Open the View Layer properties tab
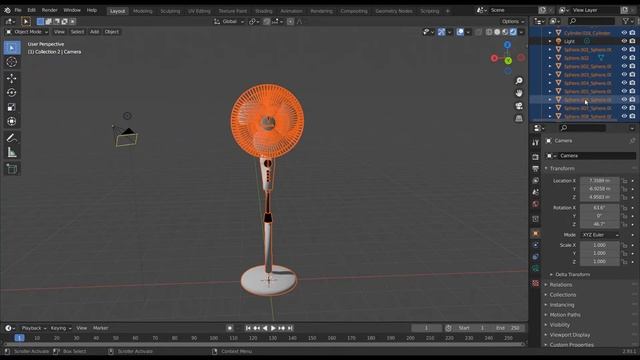Viewport: 640px width, 360px height. click(536, 180)
